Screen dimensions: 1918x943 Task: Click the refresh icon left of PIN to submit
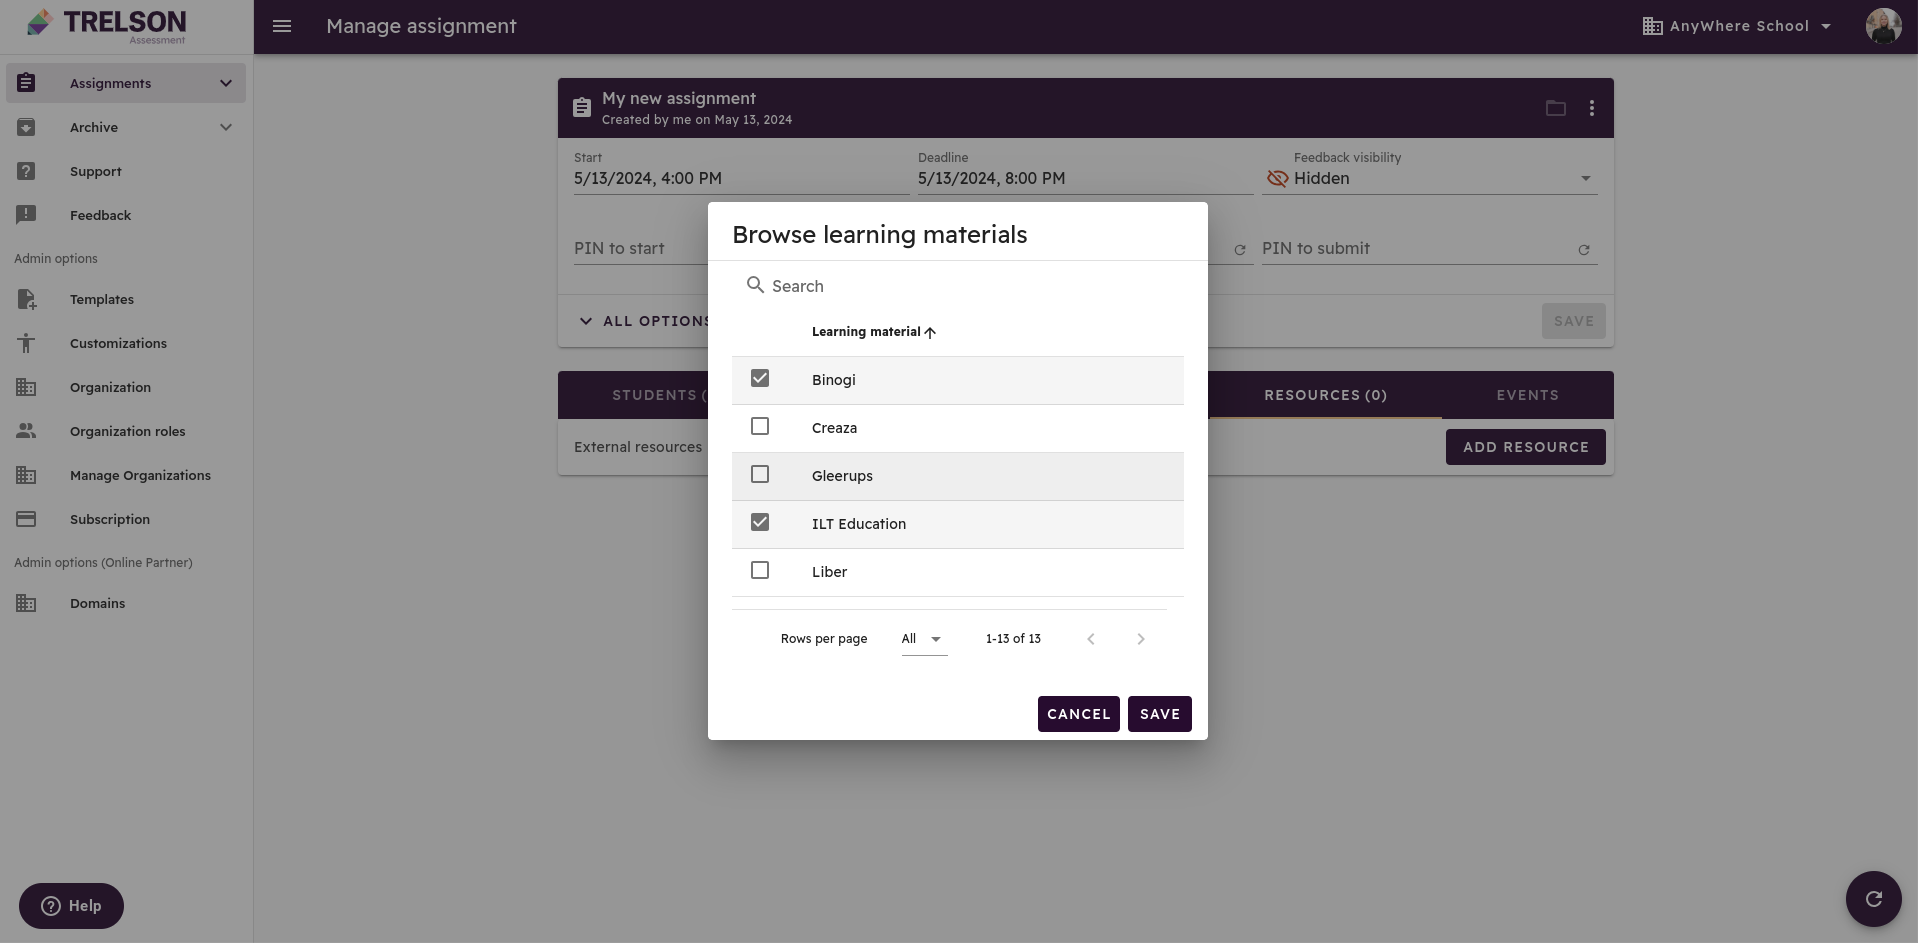(1240, 250)
